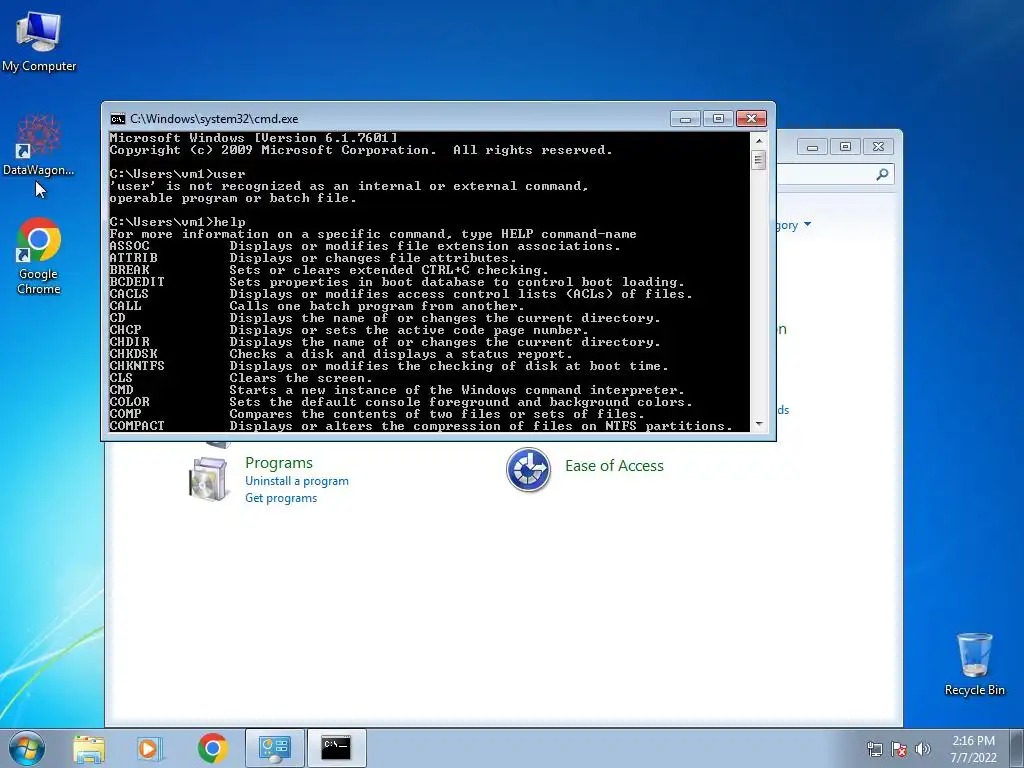1024x768 pixels.
Task: Click Get programs link
Action: coord(281,498)
